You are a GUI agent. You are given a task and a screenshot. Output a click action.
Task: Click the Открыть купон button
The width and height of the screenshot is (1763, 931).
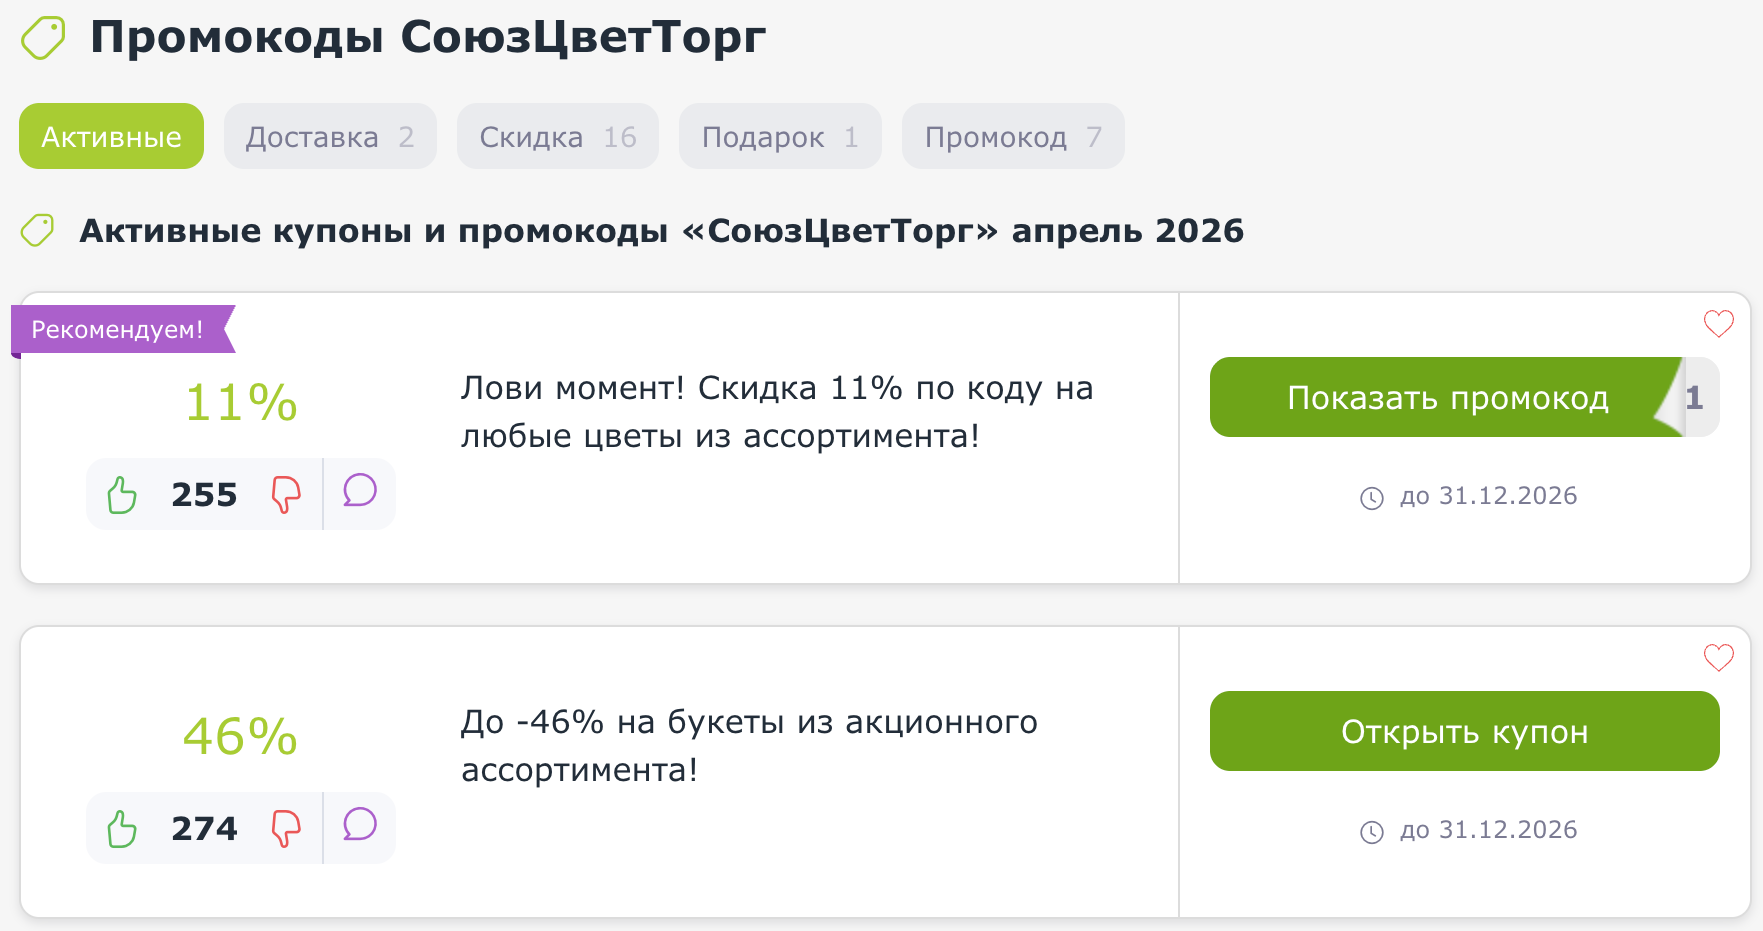pos(1464,731)
